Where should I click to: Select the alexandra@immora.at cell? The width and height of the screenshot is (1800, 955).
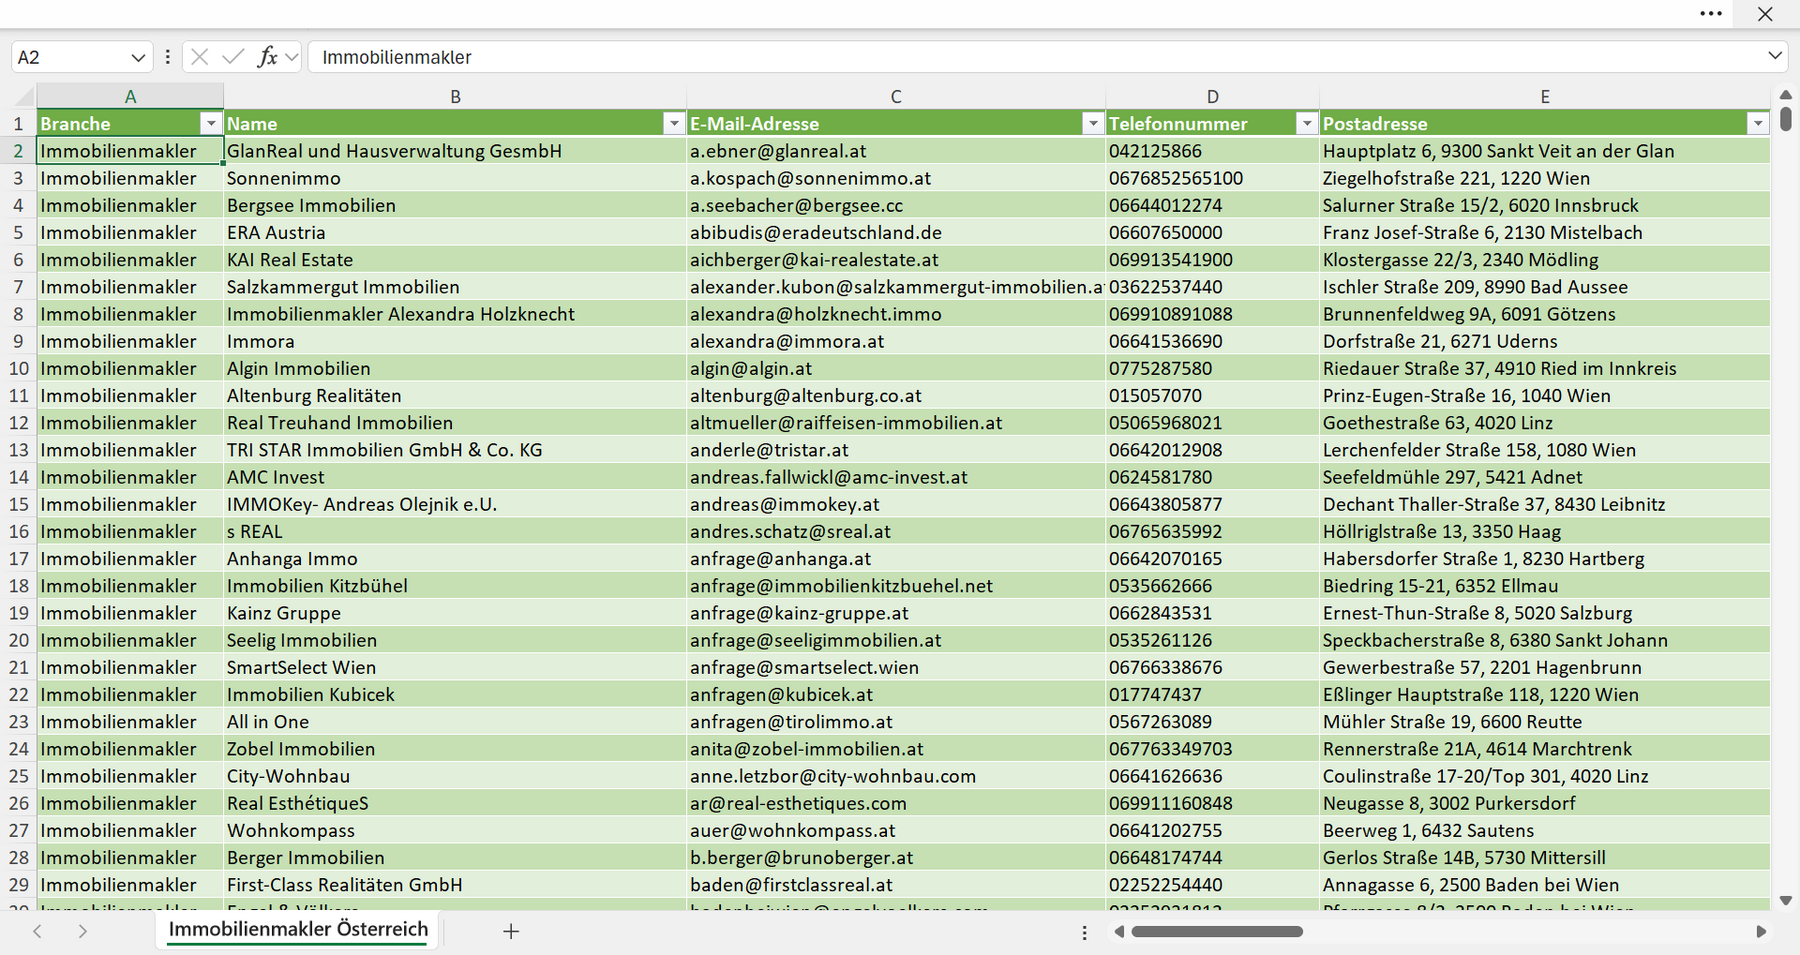(x=896, y=341)
